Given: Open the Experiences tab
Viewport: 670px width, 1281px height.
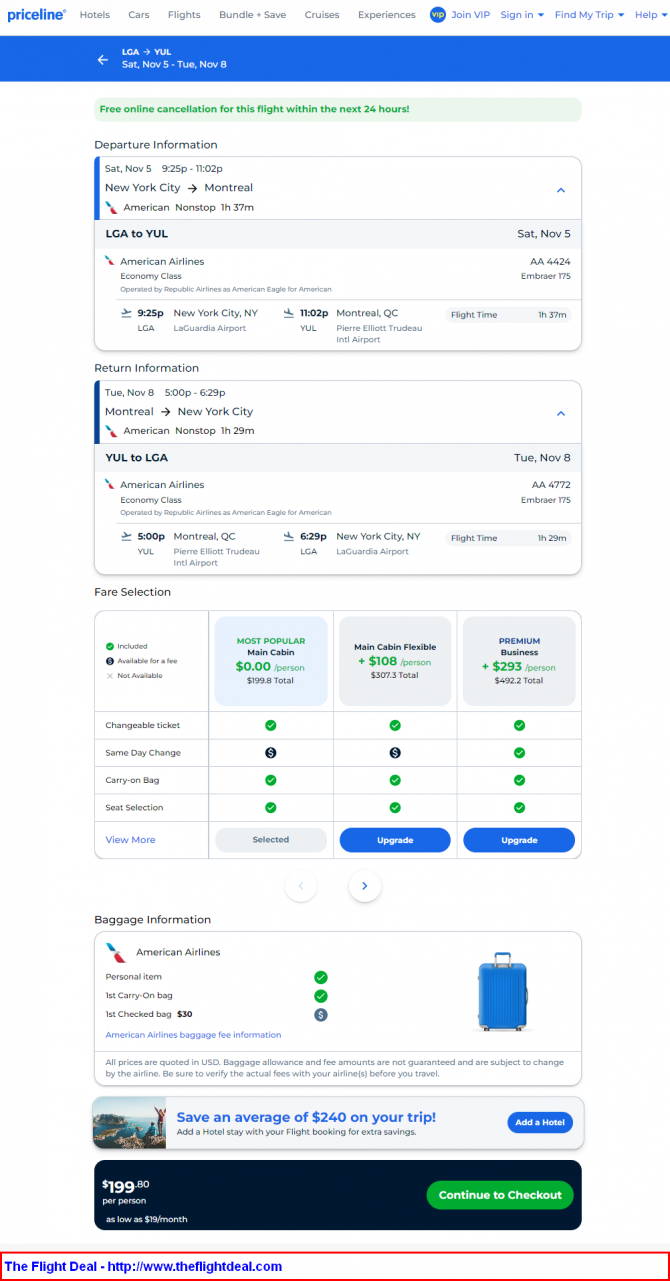Looking at the screenshot, I should coord(387,15).
